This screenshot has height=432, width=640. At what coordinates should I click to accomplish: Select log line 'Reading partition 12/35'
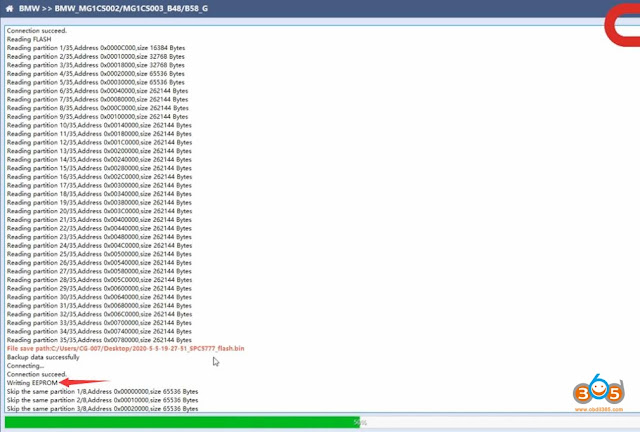point(99,142)
